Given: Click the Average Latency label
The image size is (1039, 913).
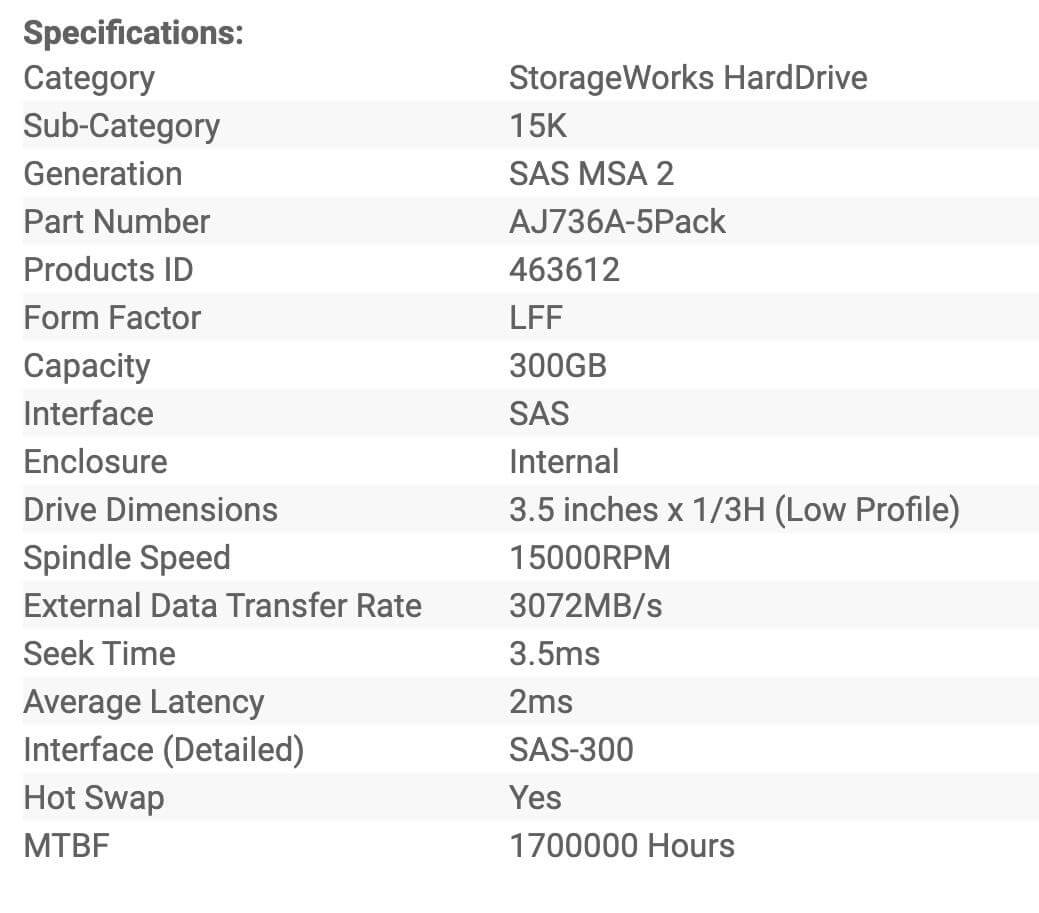Looking at the screenshot, I should (x=143, y=702).
